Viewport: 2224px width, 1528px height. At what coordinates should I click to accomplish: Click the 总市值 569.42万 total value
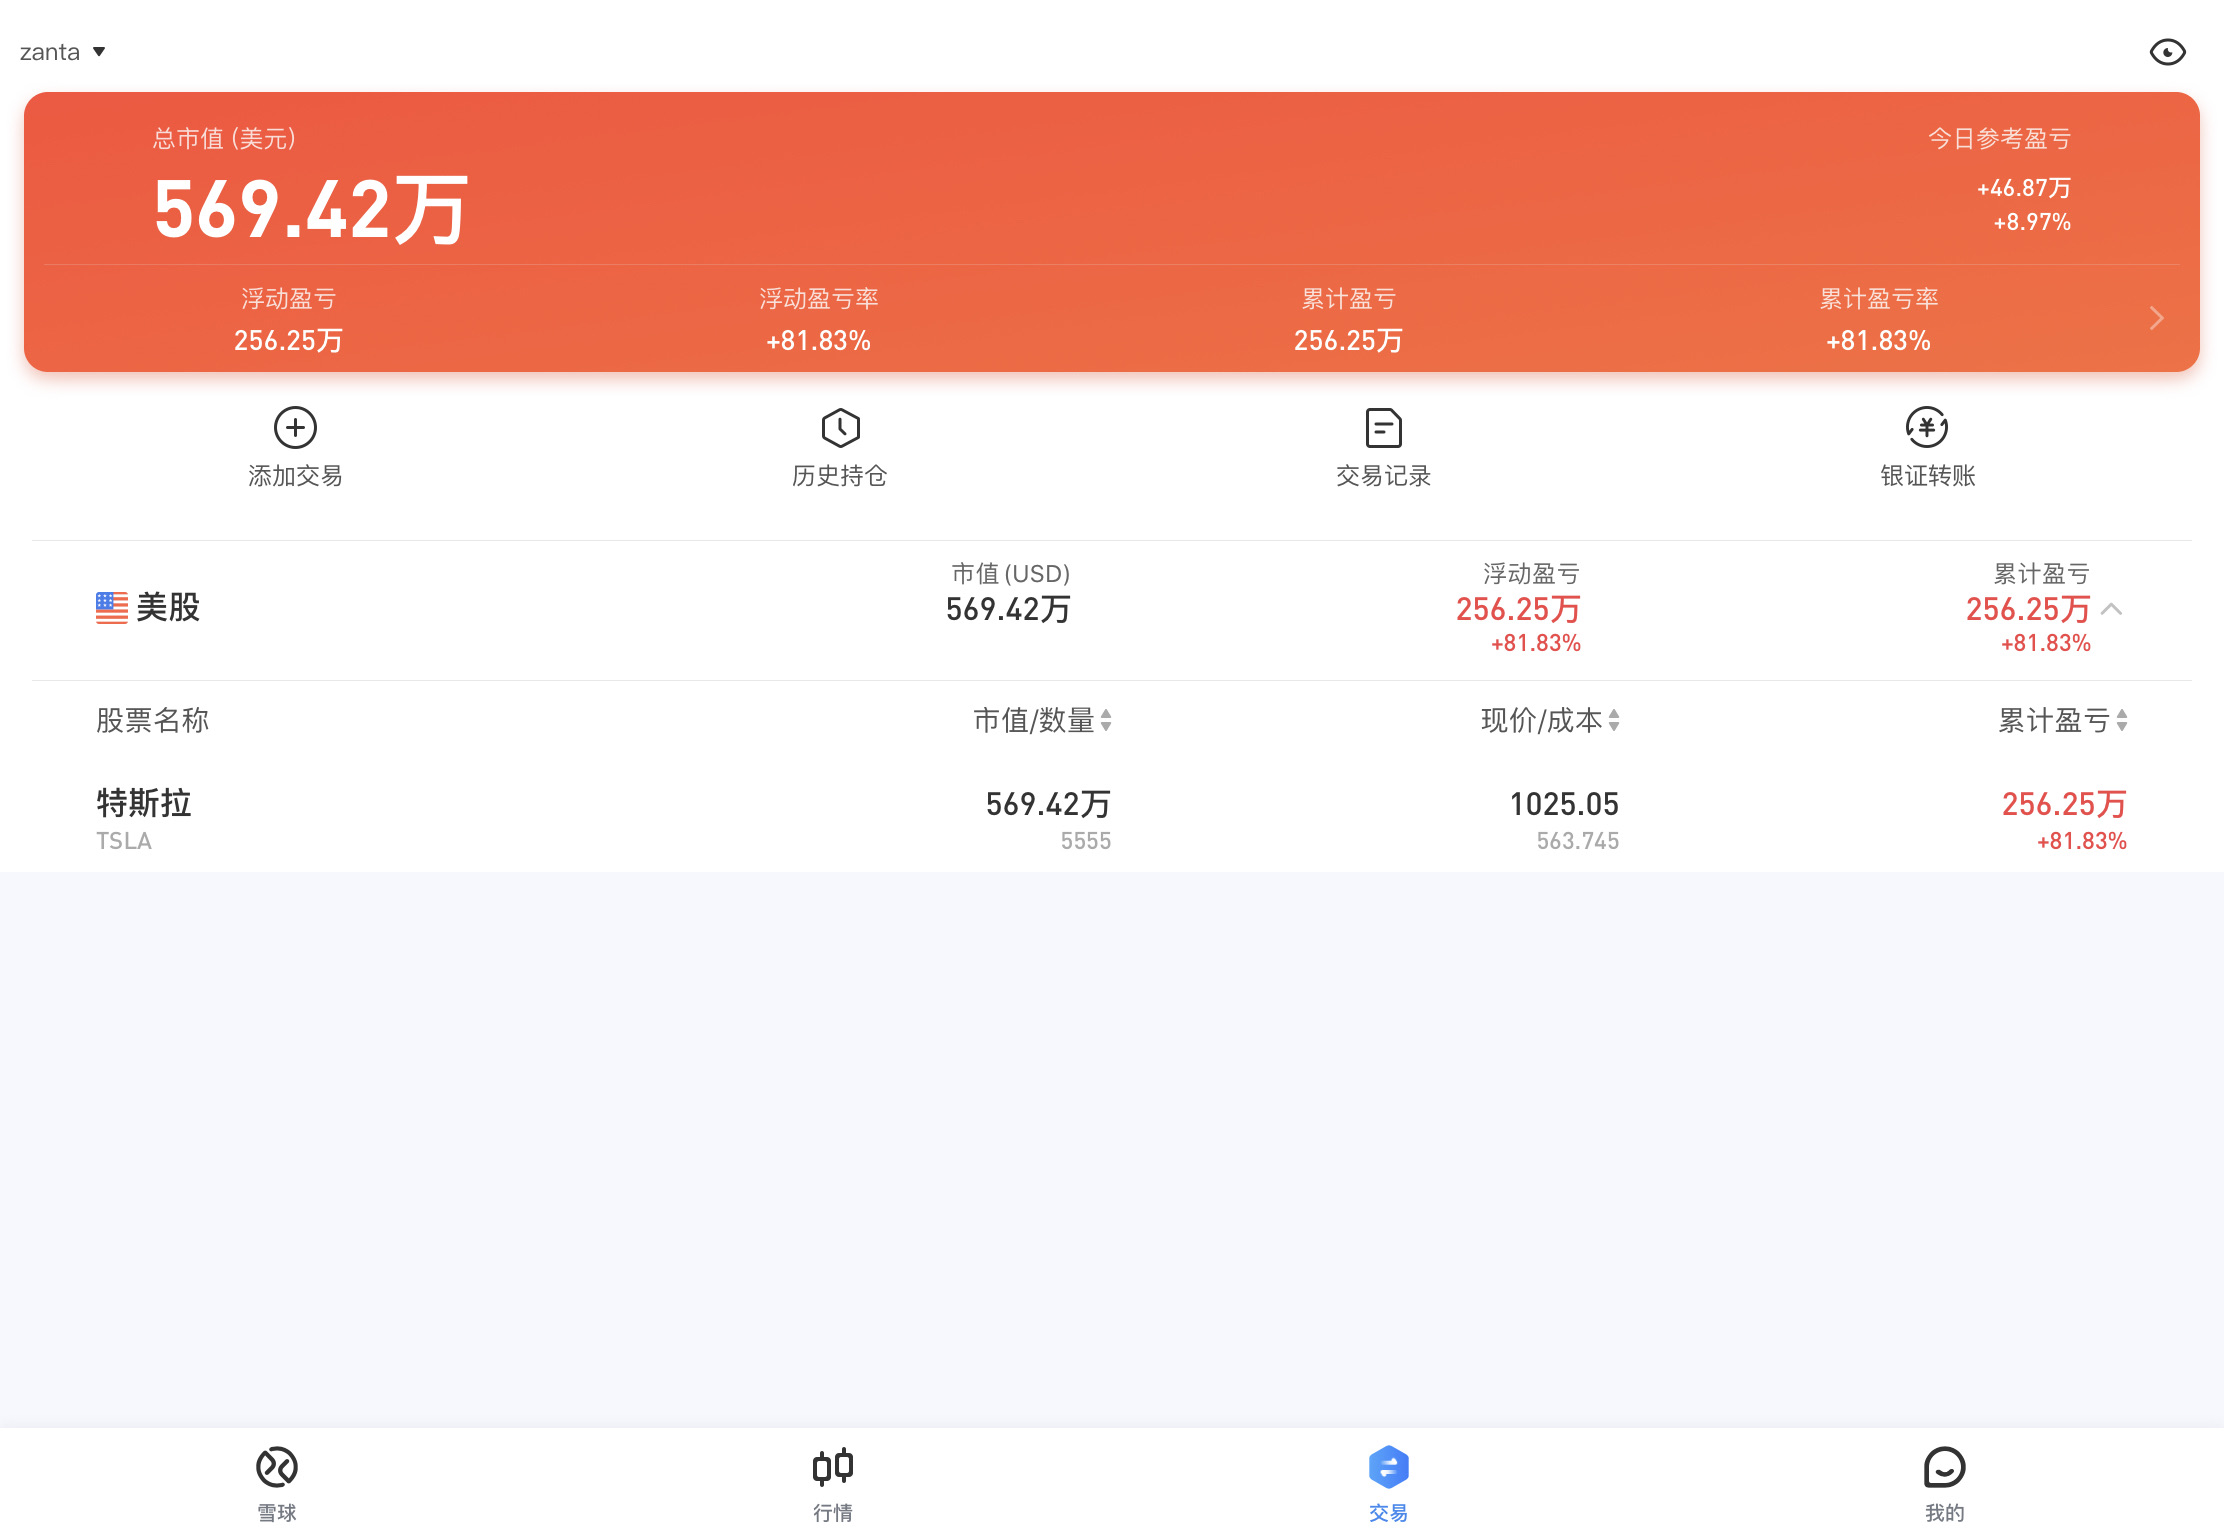(x=310, y=210)
